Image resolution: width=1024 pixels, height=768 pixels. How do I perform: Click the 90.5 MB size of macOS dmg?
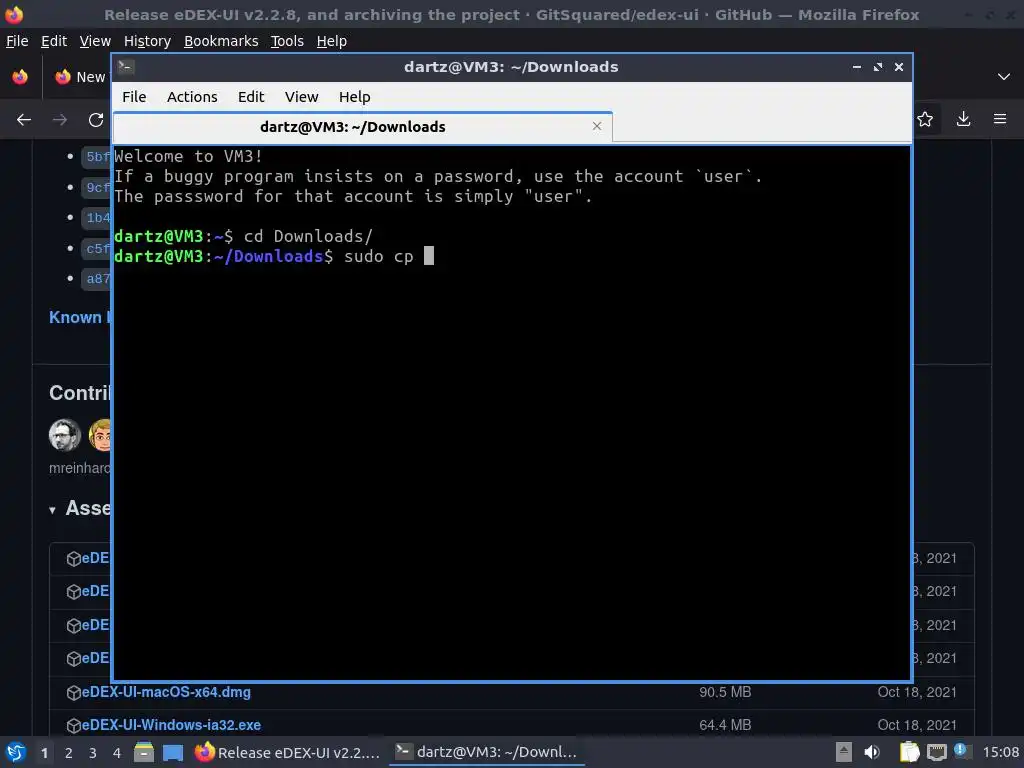725,692
